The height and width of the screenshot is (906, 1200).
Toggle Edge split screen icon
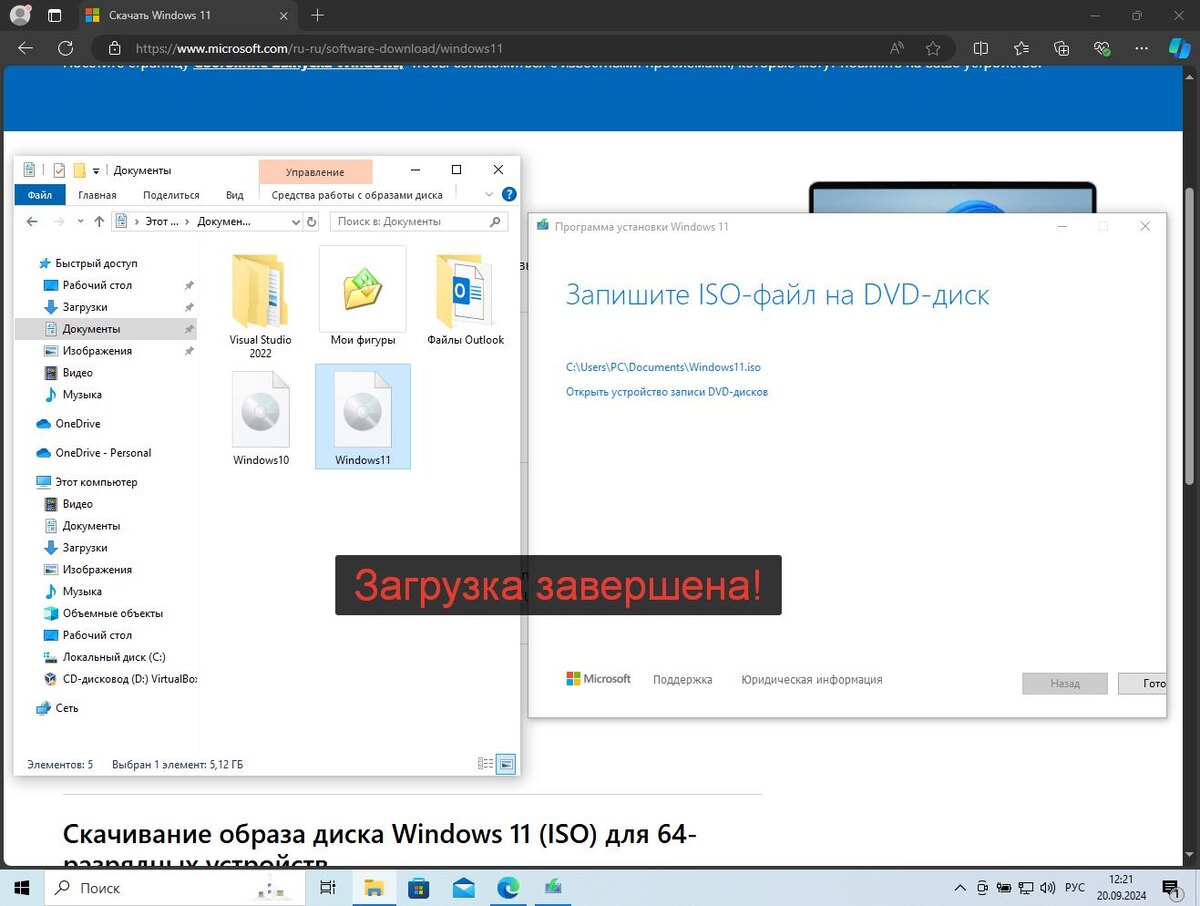(981, 48)
